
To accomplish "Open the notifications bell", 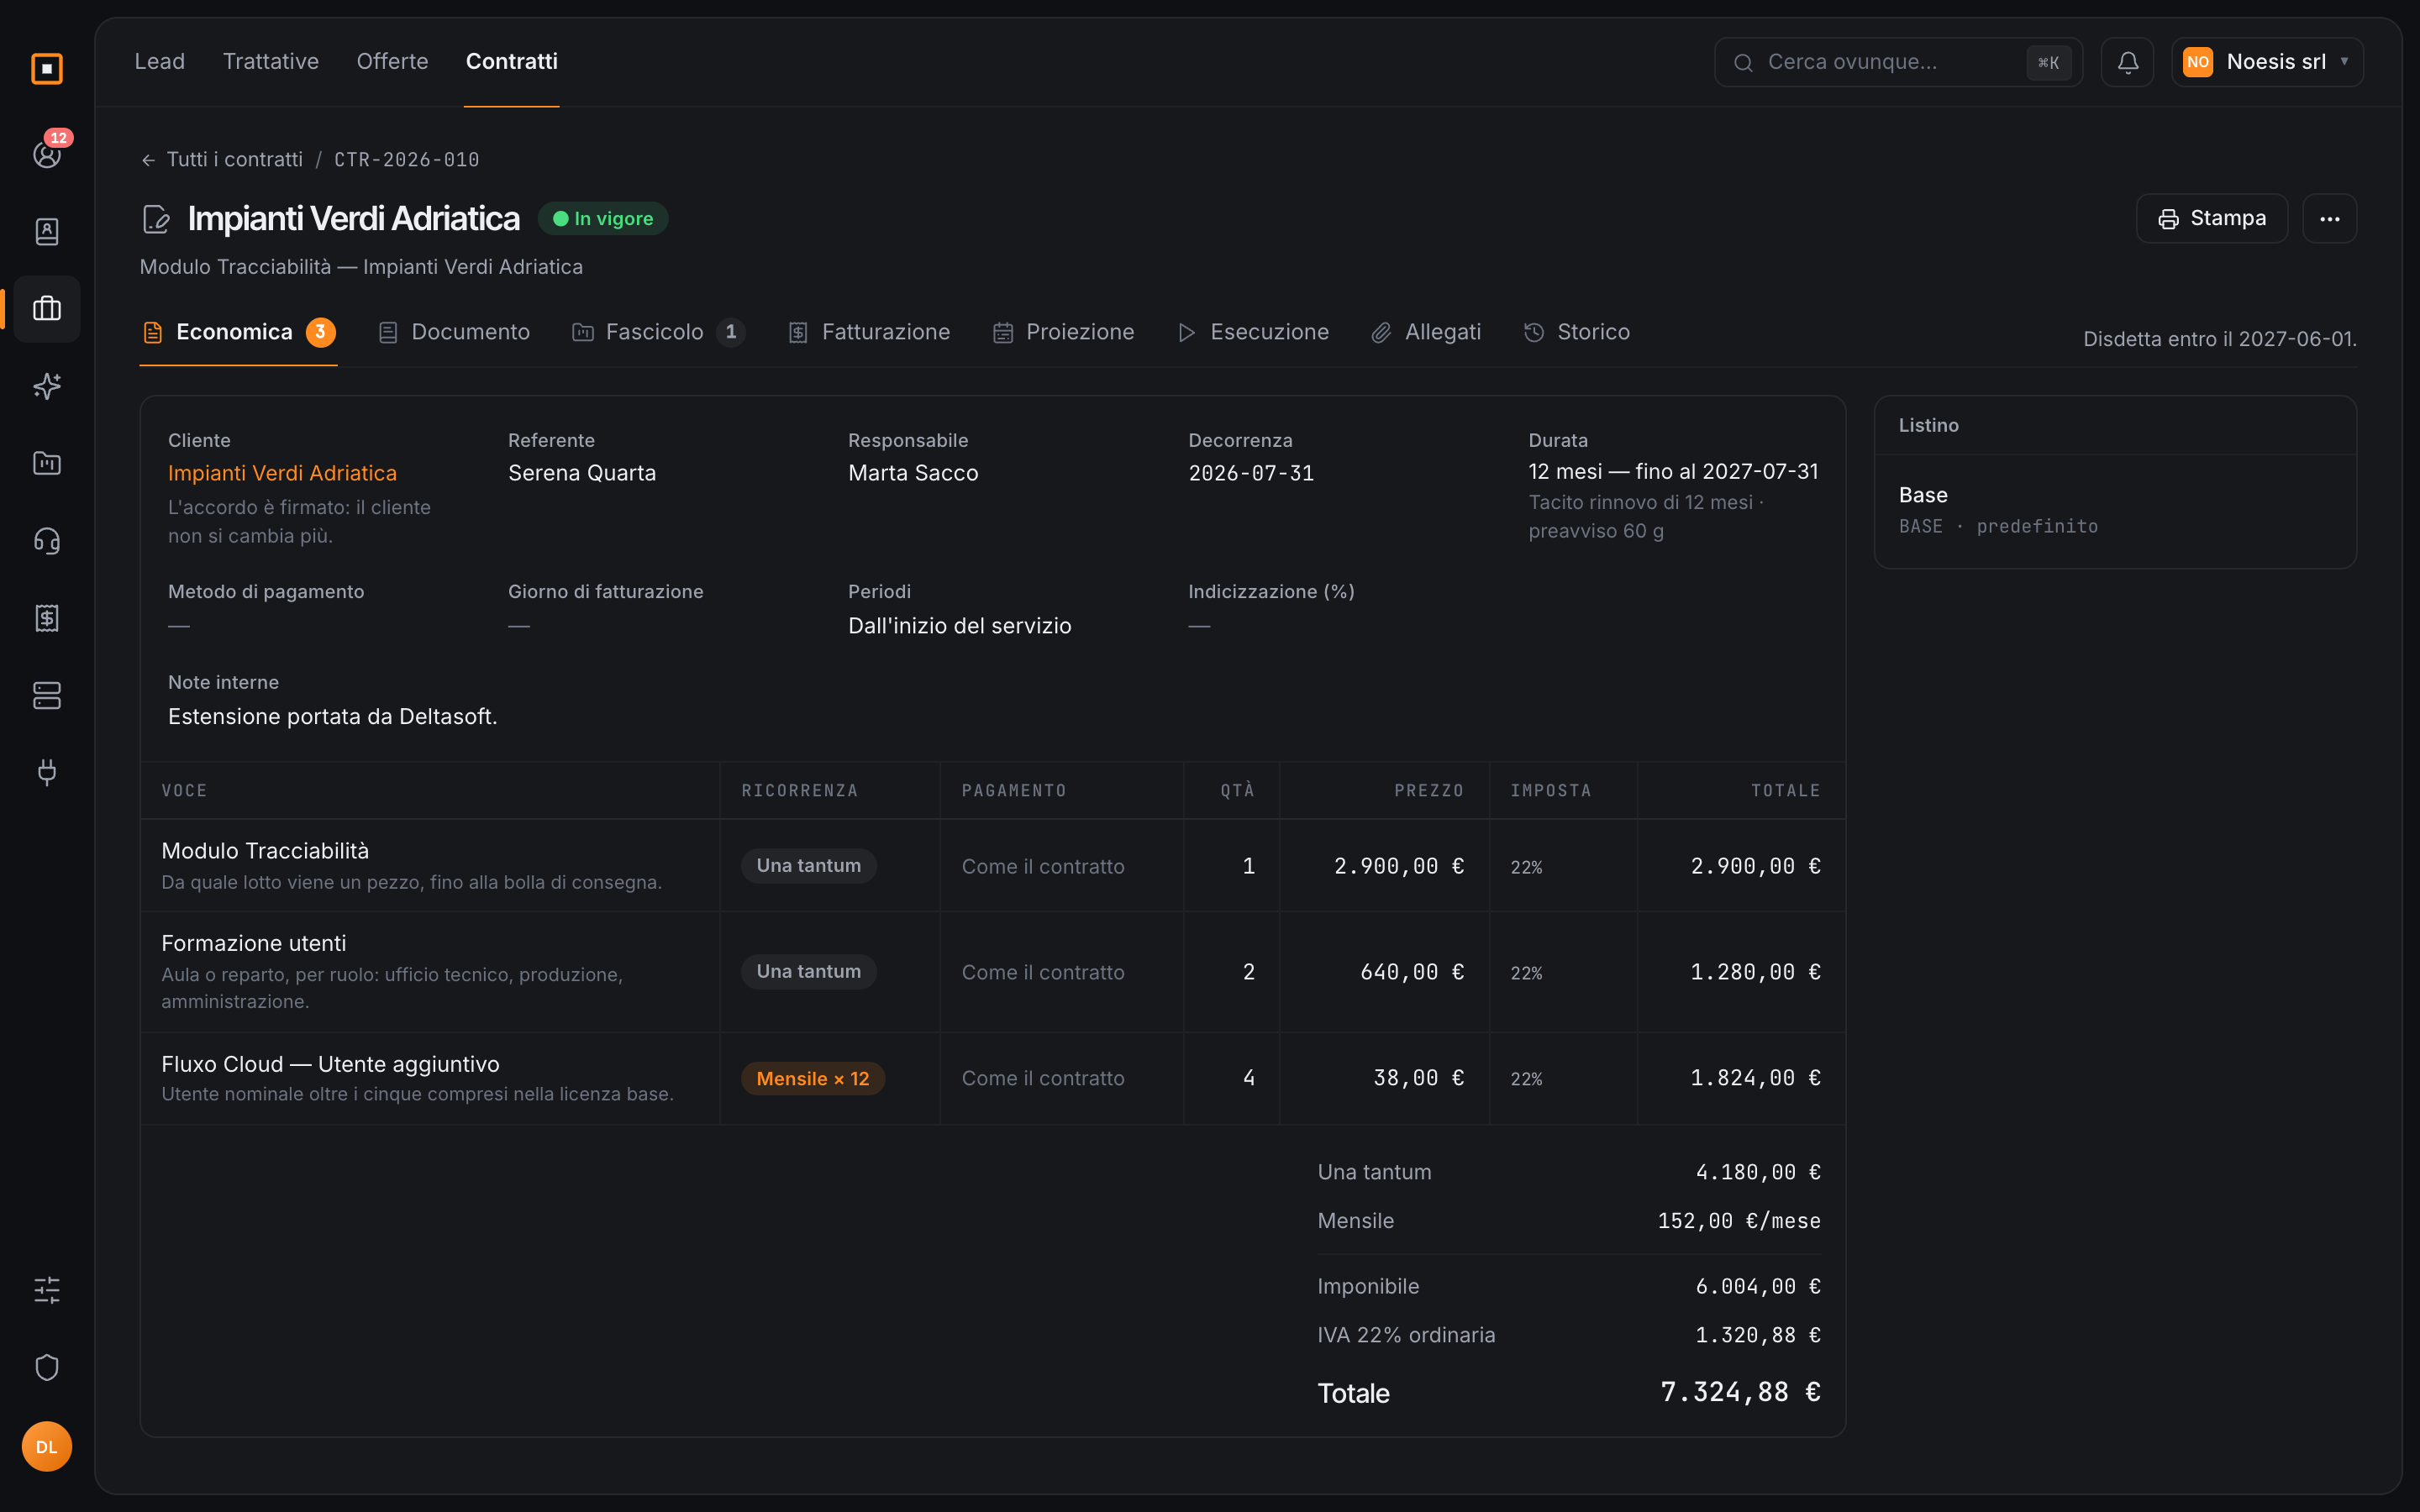I will point(2127,62).
